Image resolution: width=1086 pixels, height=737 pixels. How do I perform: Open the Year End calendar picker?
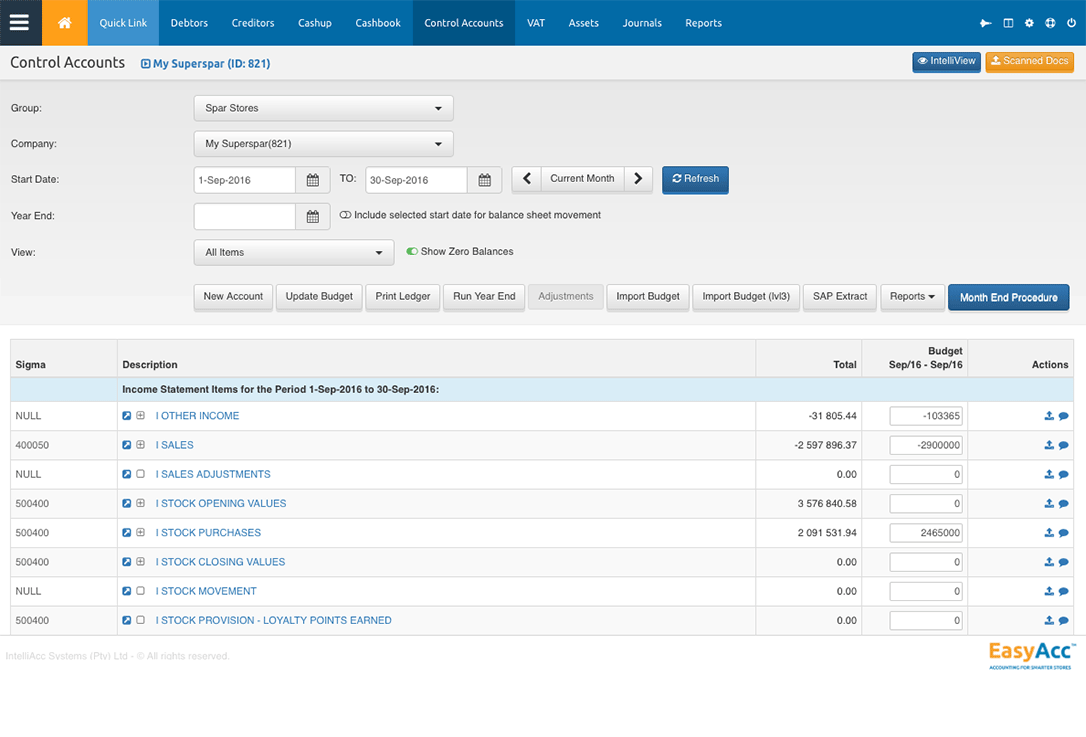pos(313,217)
